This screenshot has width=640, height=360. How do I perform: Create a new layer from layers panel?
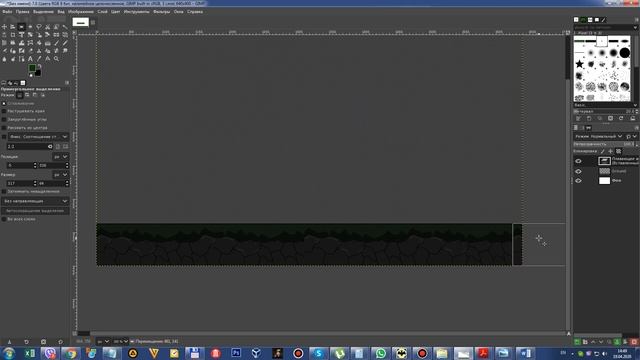[577, 342]
